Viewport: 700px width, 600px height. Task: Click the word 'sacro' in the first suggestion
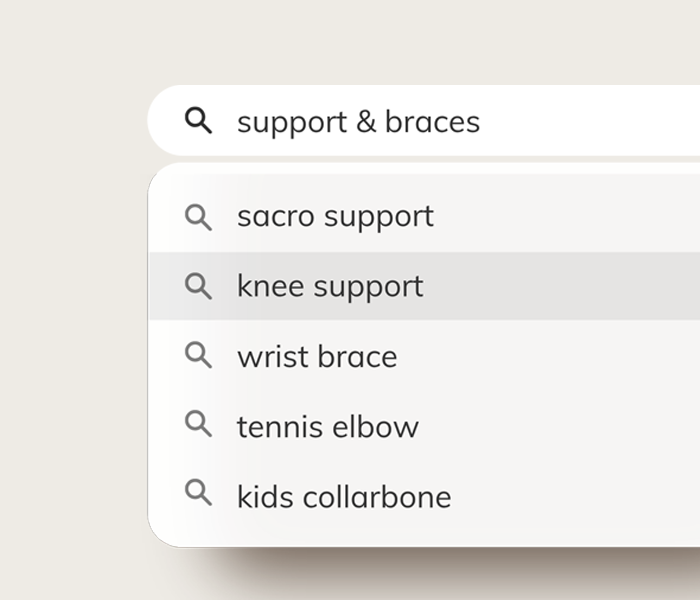276,217
